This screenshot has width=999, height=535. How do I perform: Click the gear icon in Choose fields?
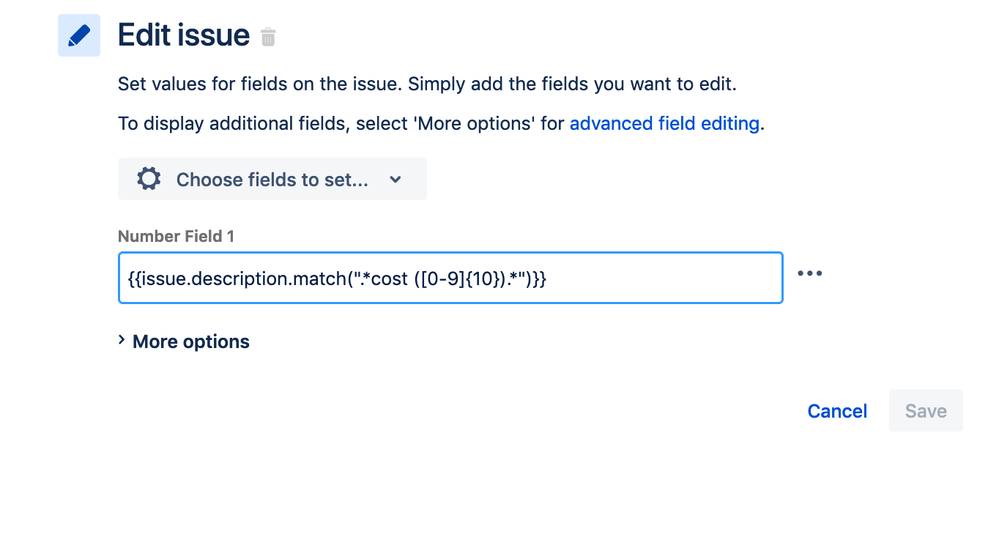[148, 179]
